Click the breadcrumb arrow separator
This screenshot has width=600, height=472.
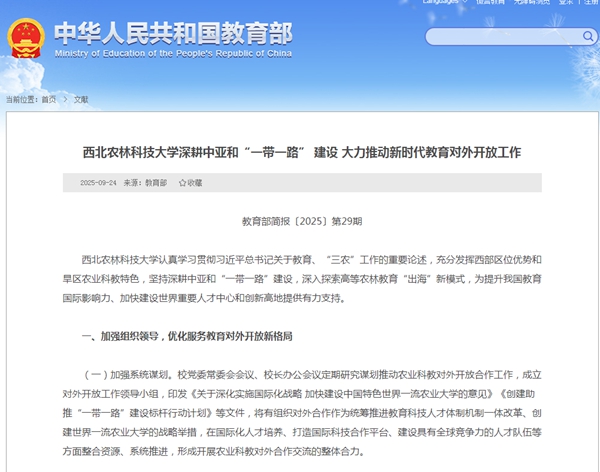tap(65, 100)
